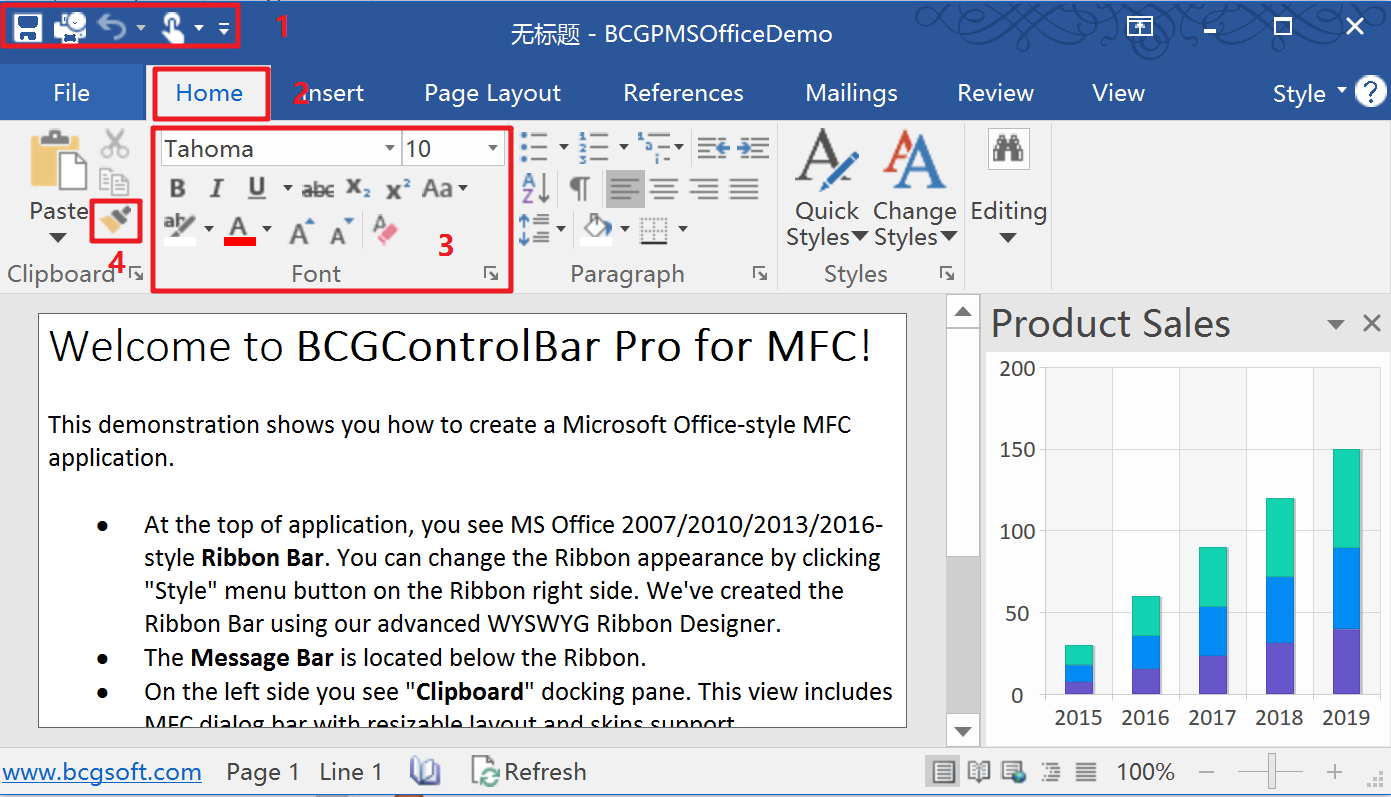Switch to the Page Layout tab
This screenshot has height=797, width=1391.
point(493,93)
